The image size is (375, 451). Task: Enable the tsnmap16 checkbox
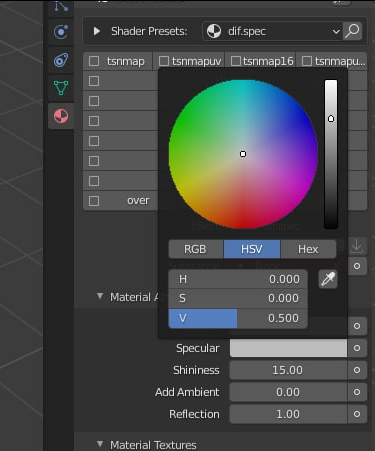tap(236, 61)
